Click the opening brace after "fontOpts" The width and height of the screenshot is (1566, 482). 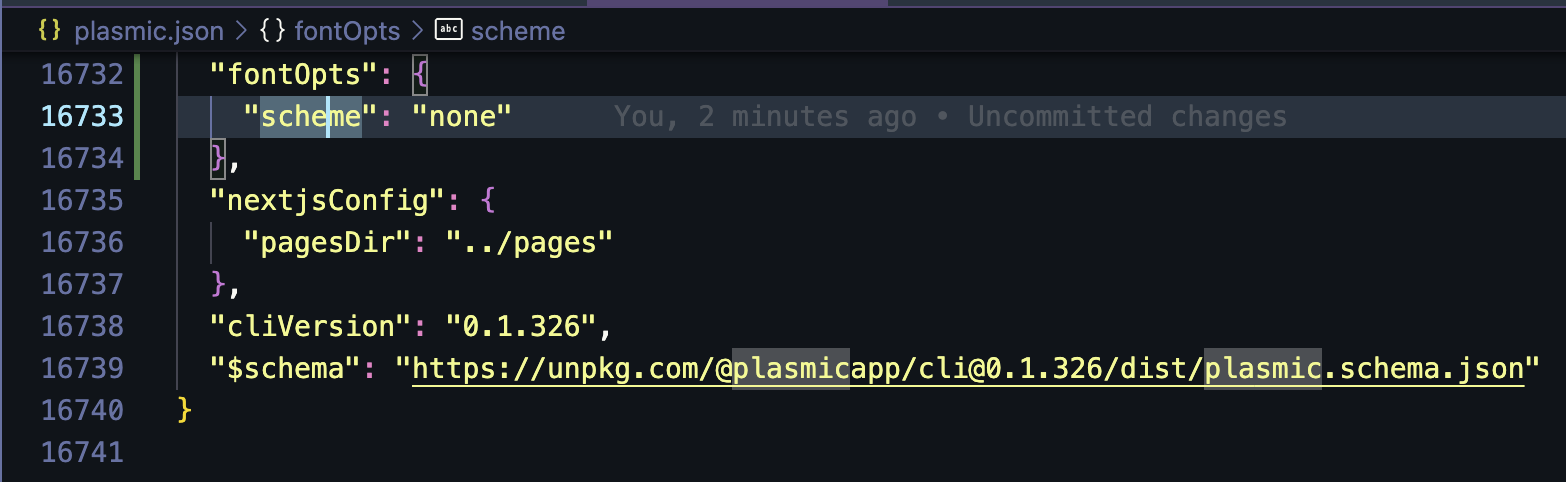pos(420,75)
